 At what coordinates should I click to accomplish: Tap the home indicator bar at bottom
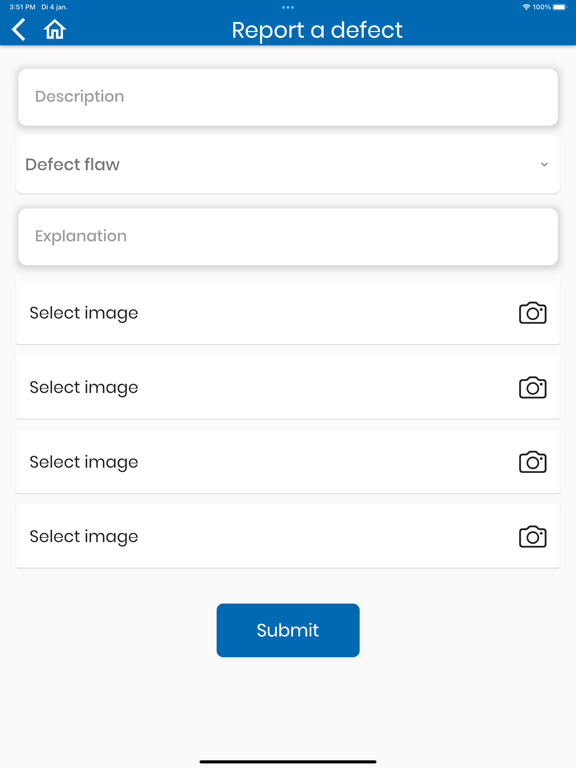[x=288, y=762]
